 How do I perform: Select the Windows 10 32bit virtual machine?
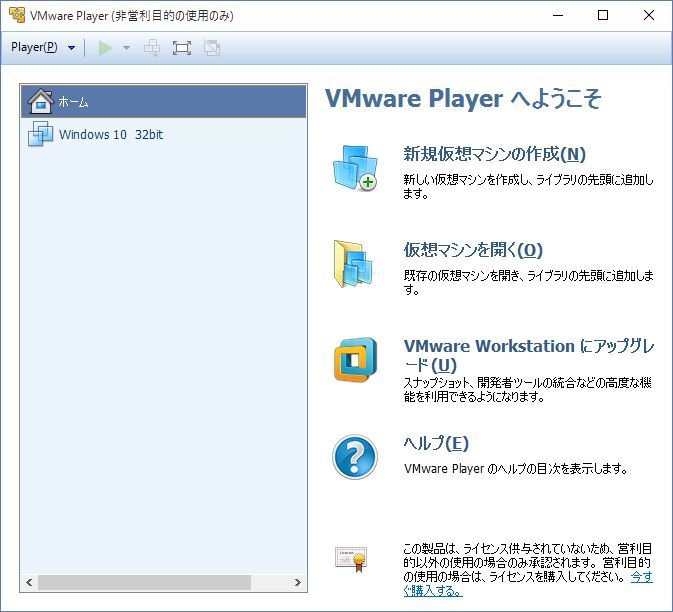coord(110,135)
